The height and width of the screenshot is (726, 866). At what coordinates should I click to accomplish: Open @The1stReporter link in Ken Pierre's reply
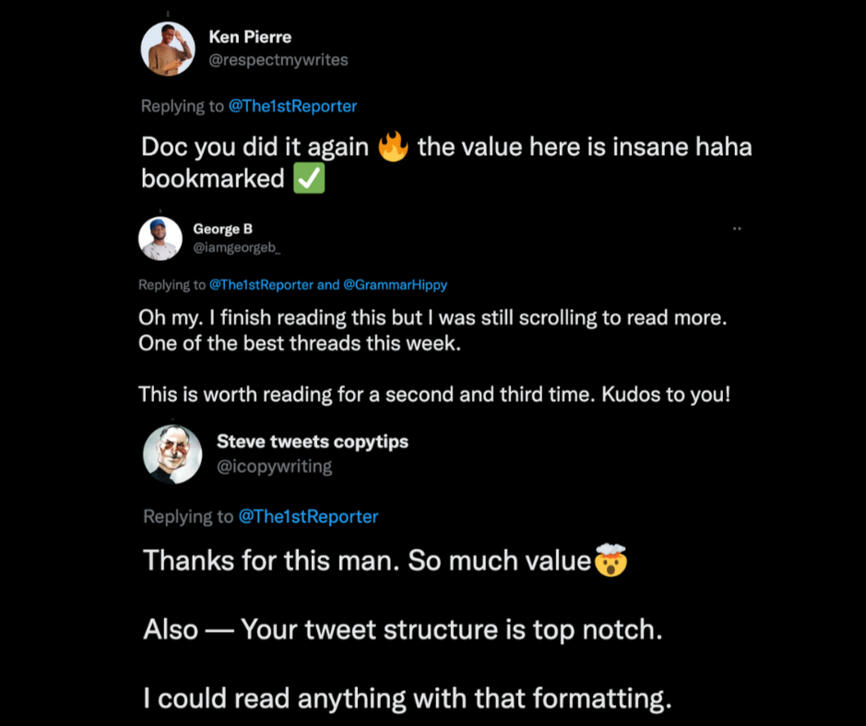[x=293, y=106]
